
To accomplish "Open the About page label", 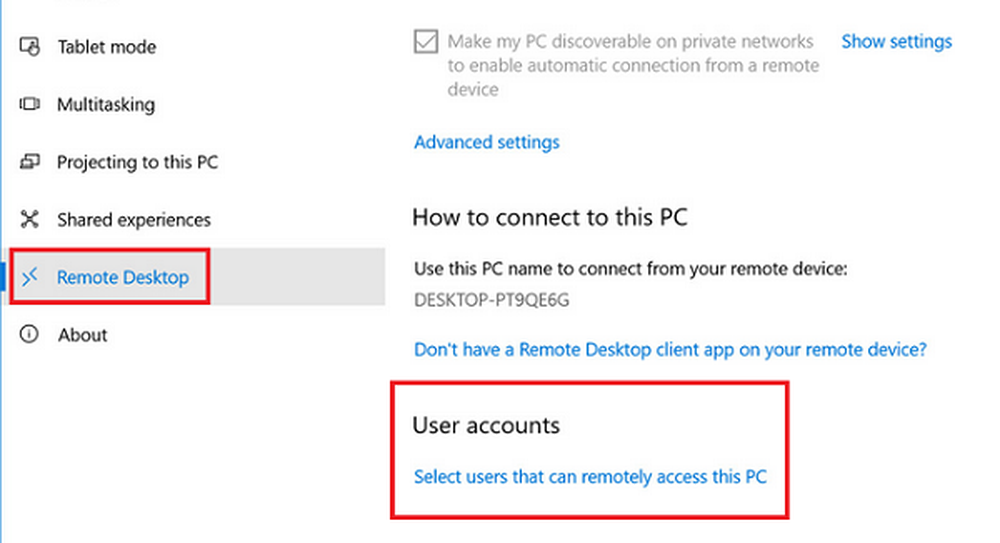I will pyautogui.click(x=82, y=335).
